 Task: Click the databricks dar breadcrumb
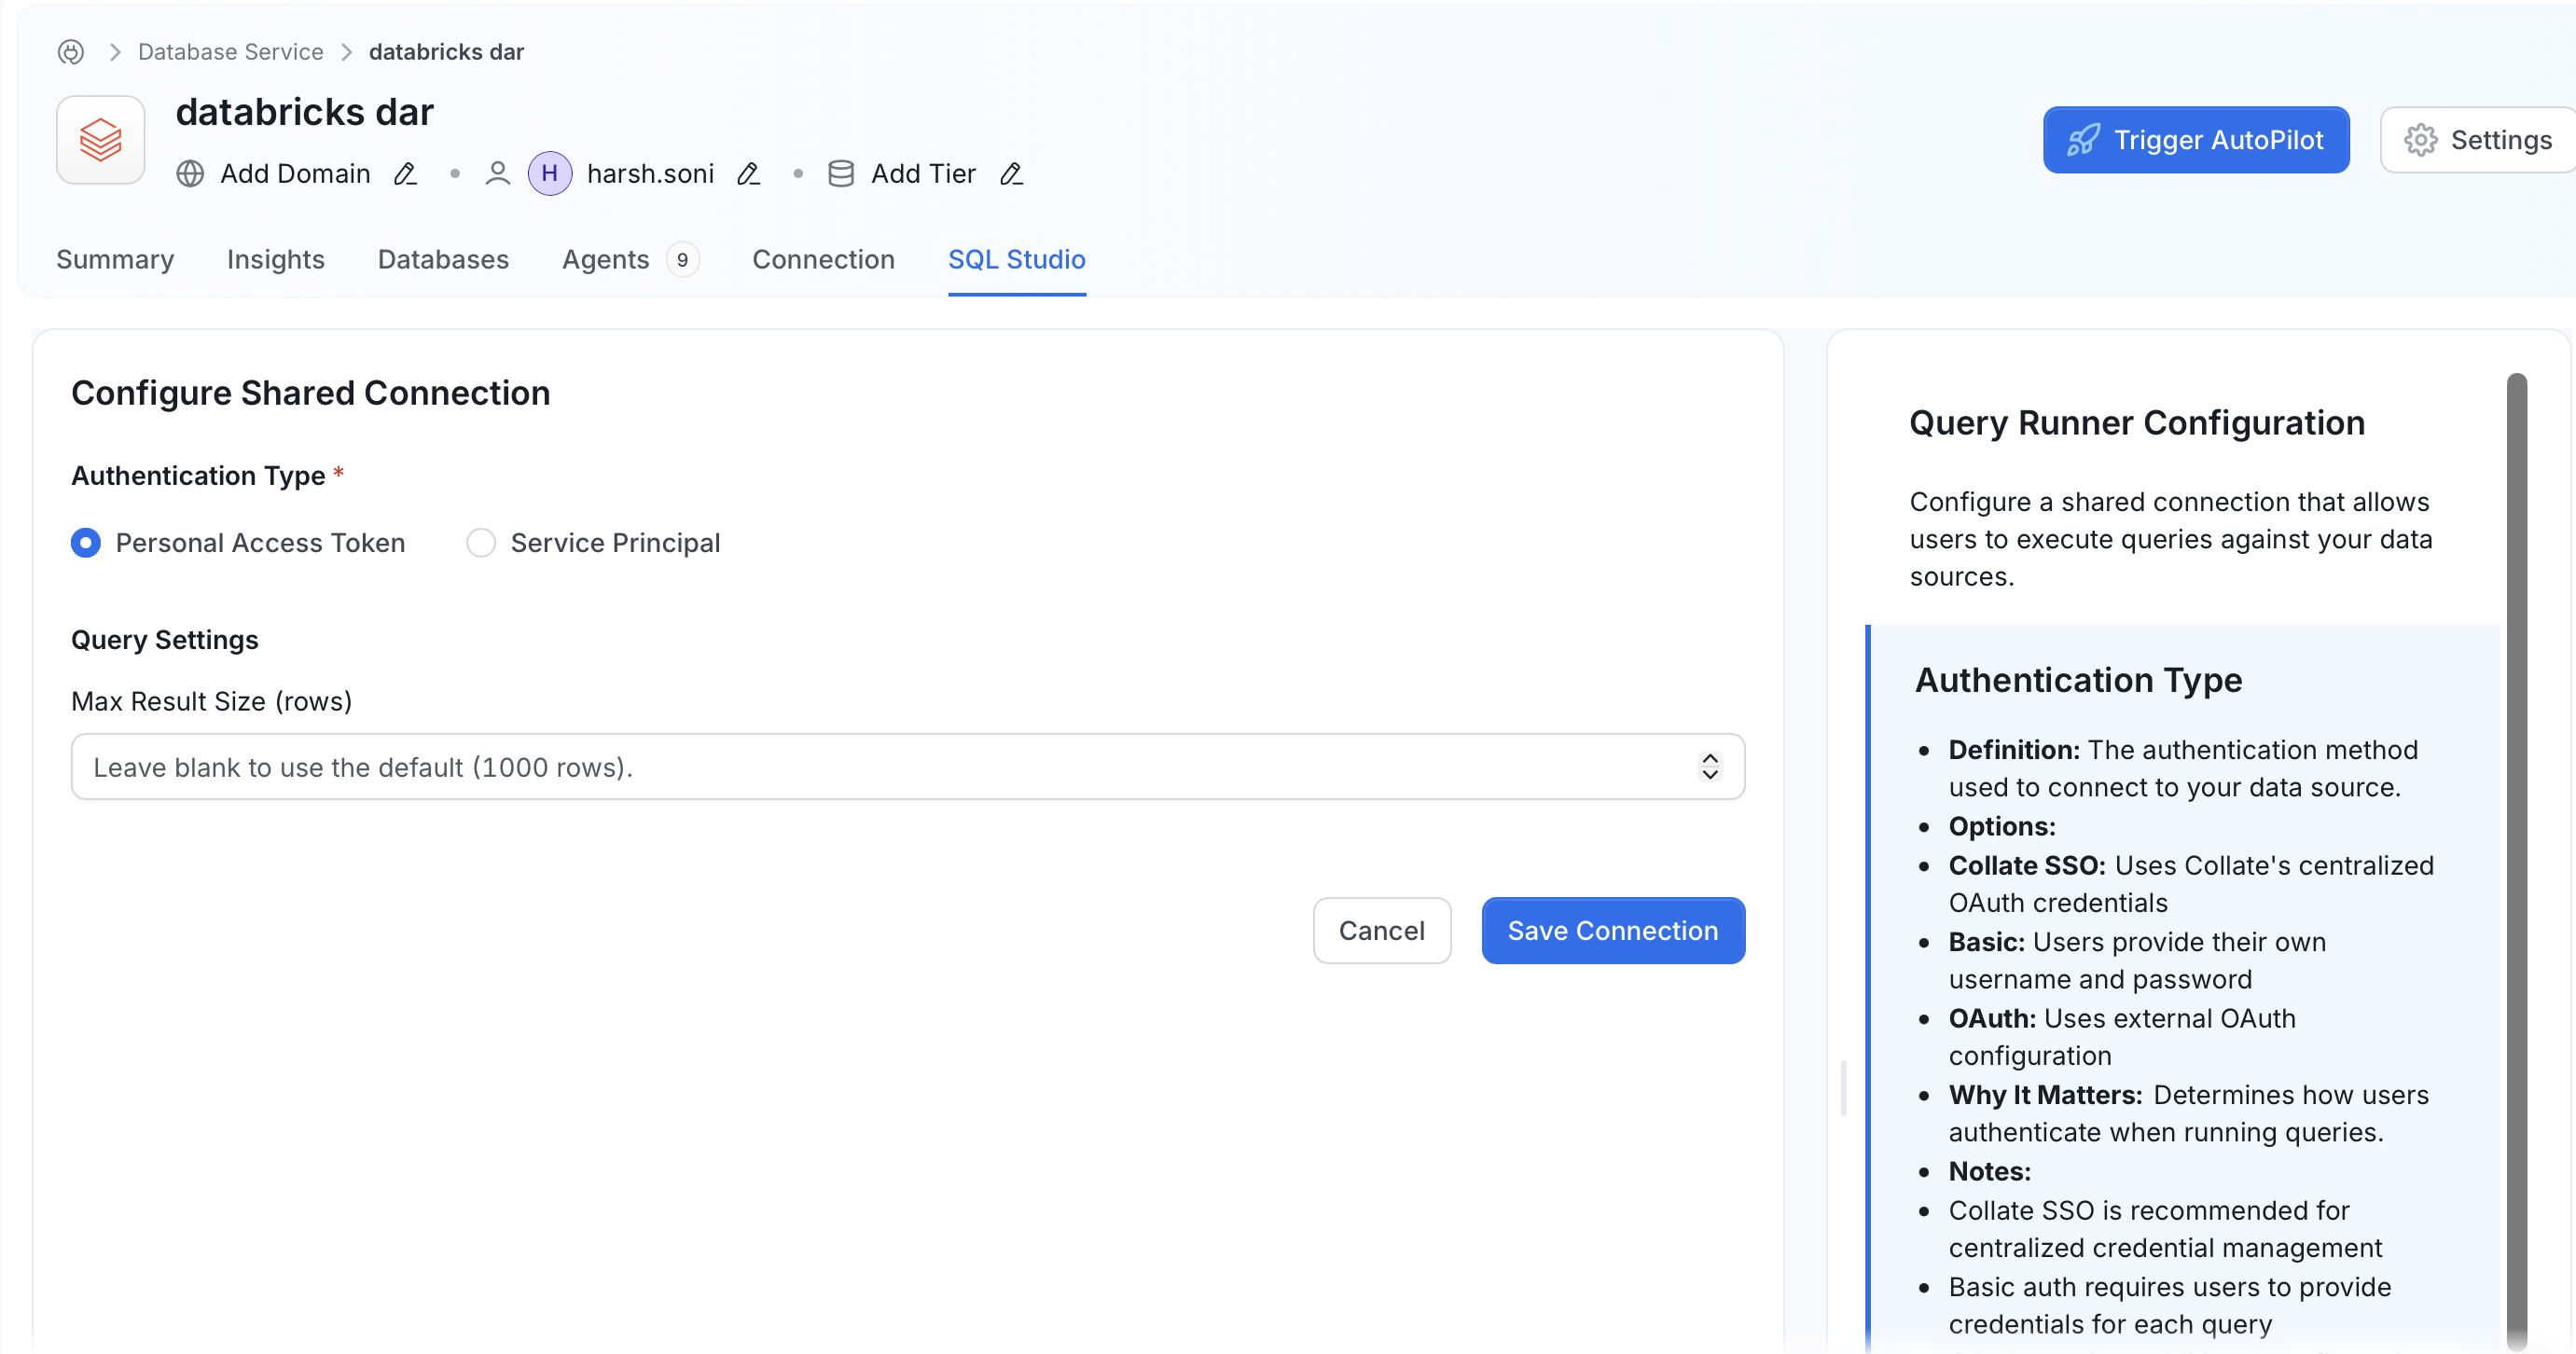click(x=446, y=52)
